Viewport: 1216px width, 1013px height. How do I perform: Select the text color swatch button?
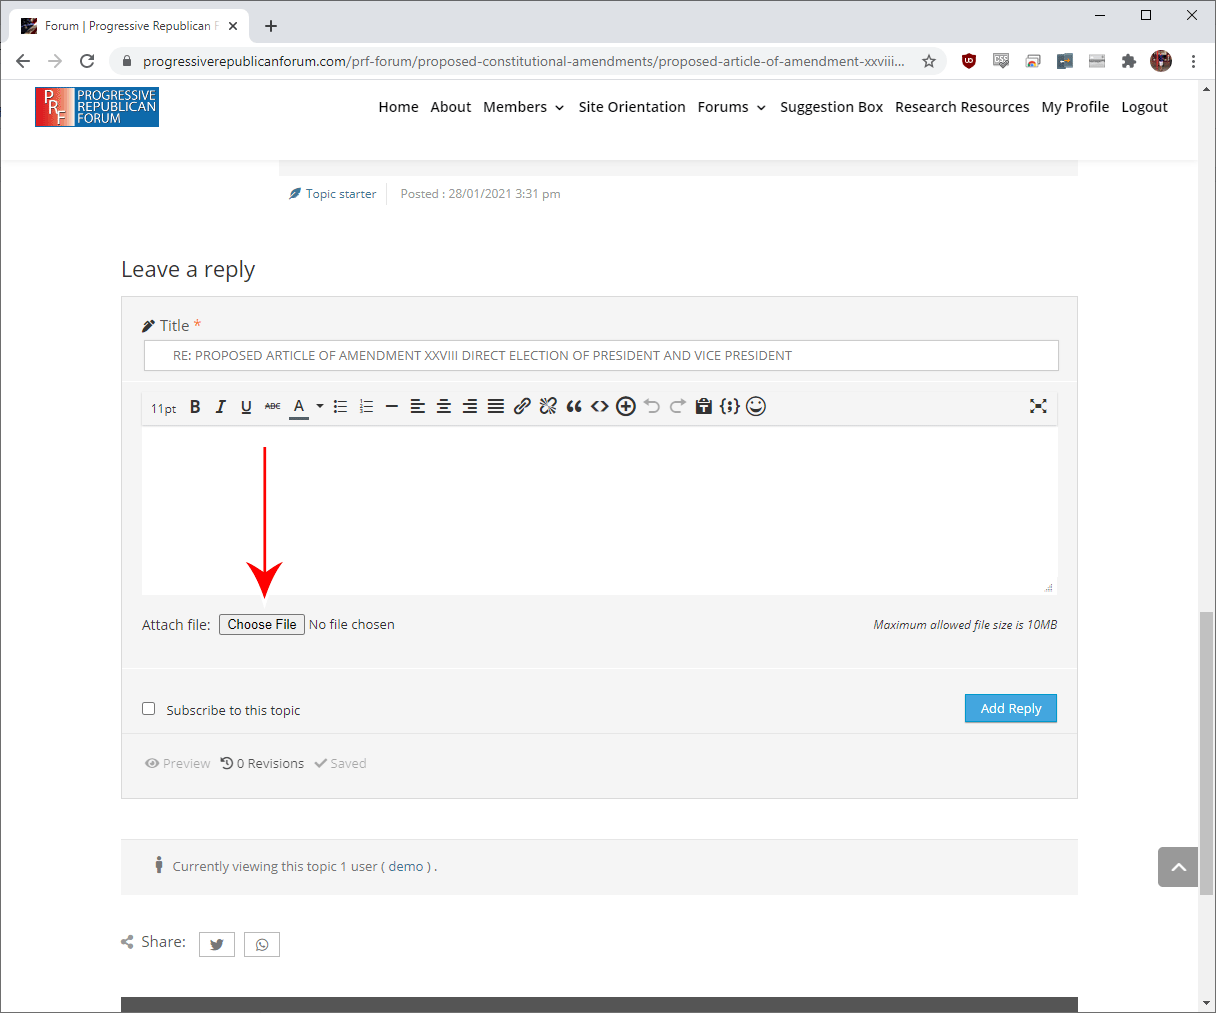click(298, 407)
